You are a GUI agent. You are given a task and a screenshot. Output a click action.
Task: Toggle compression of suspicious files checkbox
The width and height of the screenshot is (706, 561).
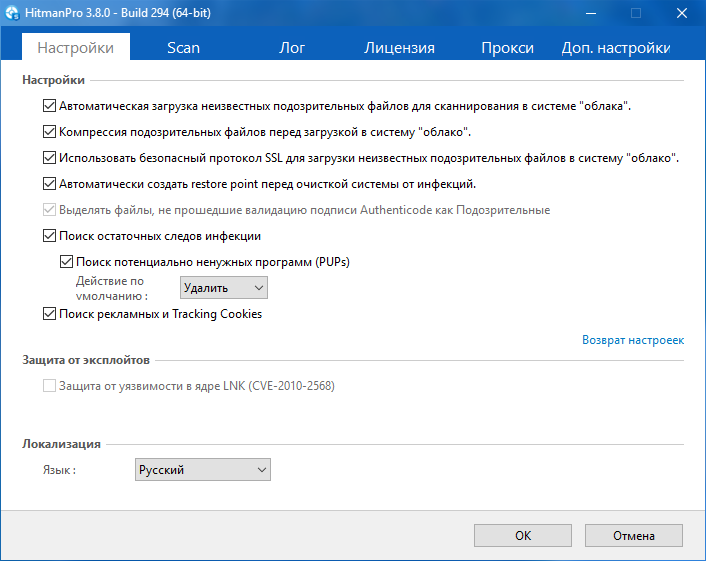click(x=50, y=132)
